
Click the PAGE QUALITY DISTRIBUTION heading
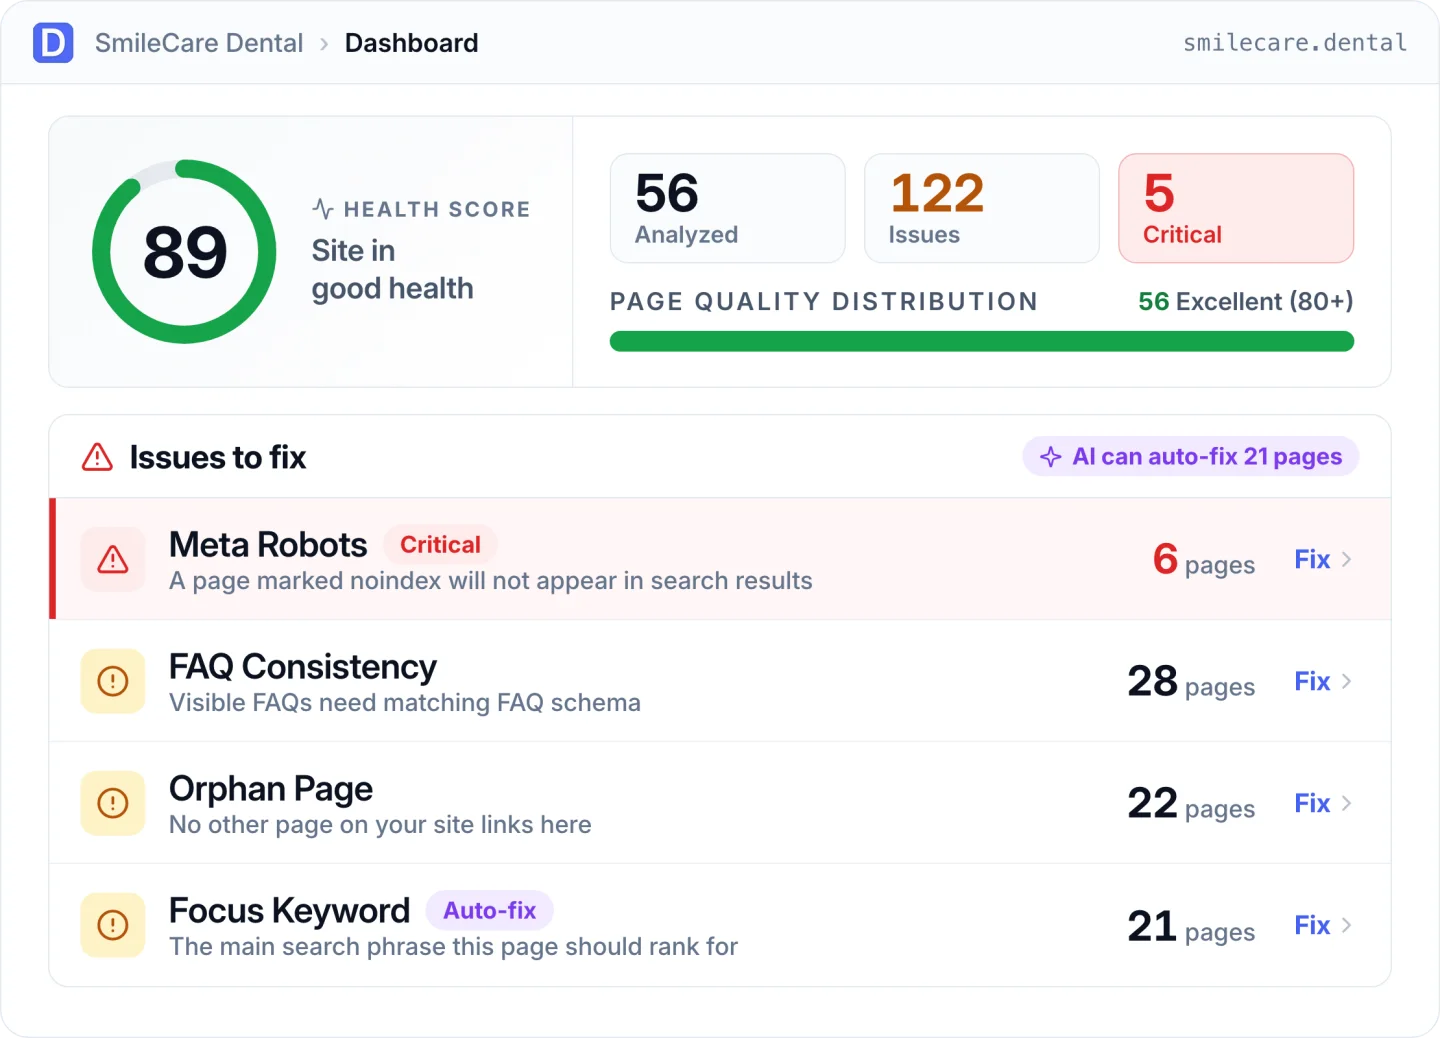click(824, 301)
